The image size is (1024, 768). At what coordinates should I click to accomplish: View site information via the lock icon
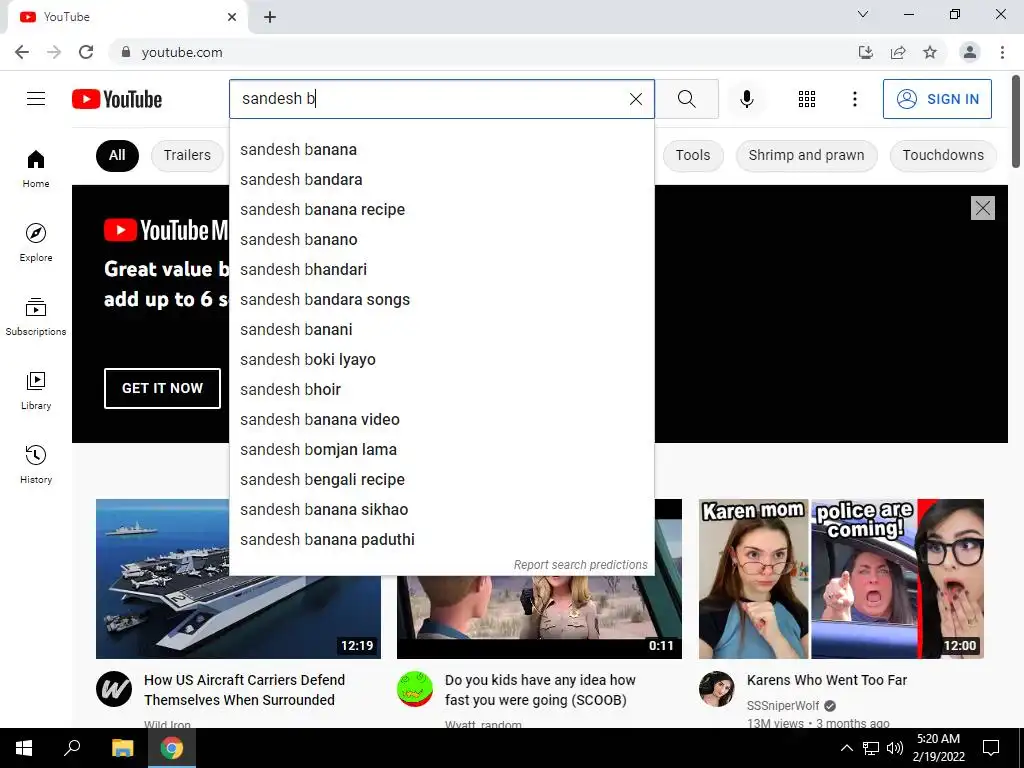pyautogui.click(x=126, y=52)
